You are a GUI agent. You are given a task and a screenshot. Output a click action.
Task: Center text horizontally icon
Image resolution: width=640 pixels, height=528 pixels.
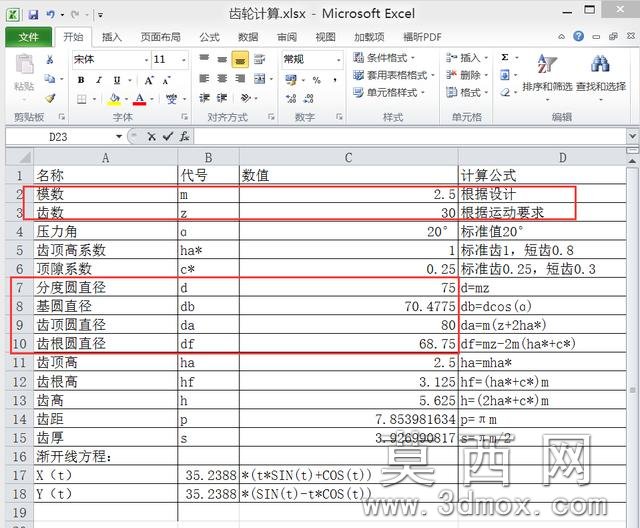click(222, 78)
